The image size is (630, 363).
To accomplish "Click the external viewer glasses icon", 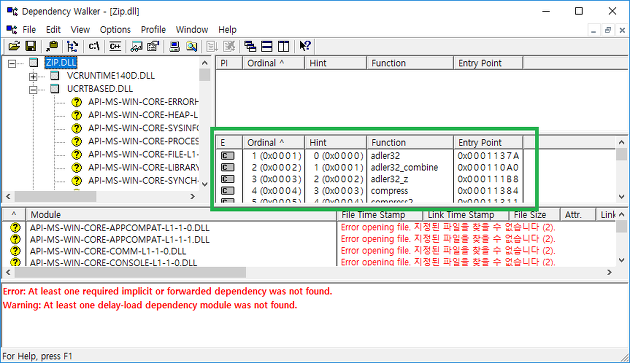I will [x=136, y=47].
